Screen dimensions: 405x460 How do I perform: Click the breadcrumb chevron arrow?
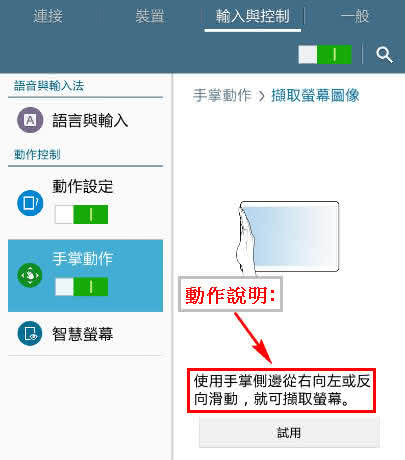pyautogui.click(x=262, y=96)
